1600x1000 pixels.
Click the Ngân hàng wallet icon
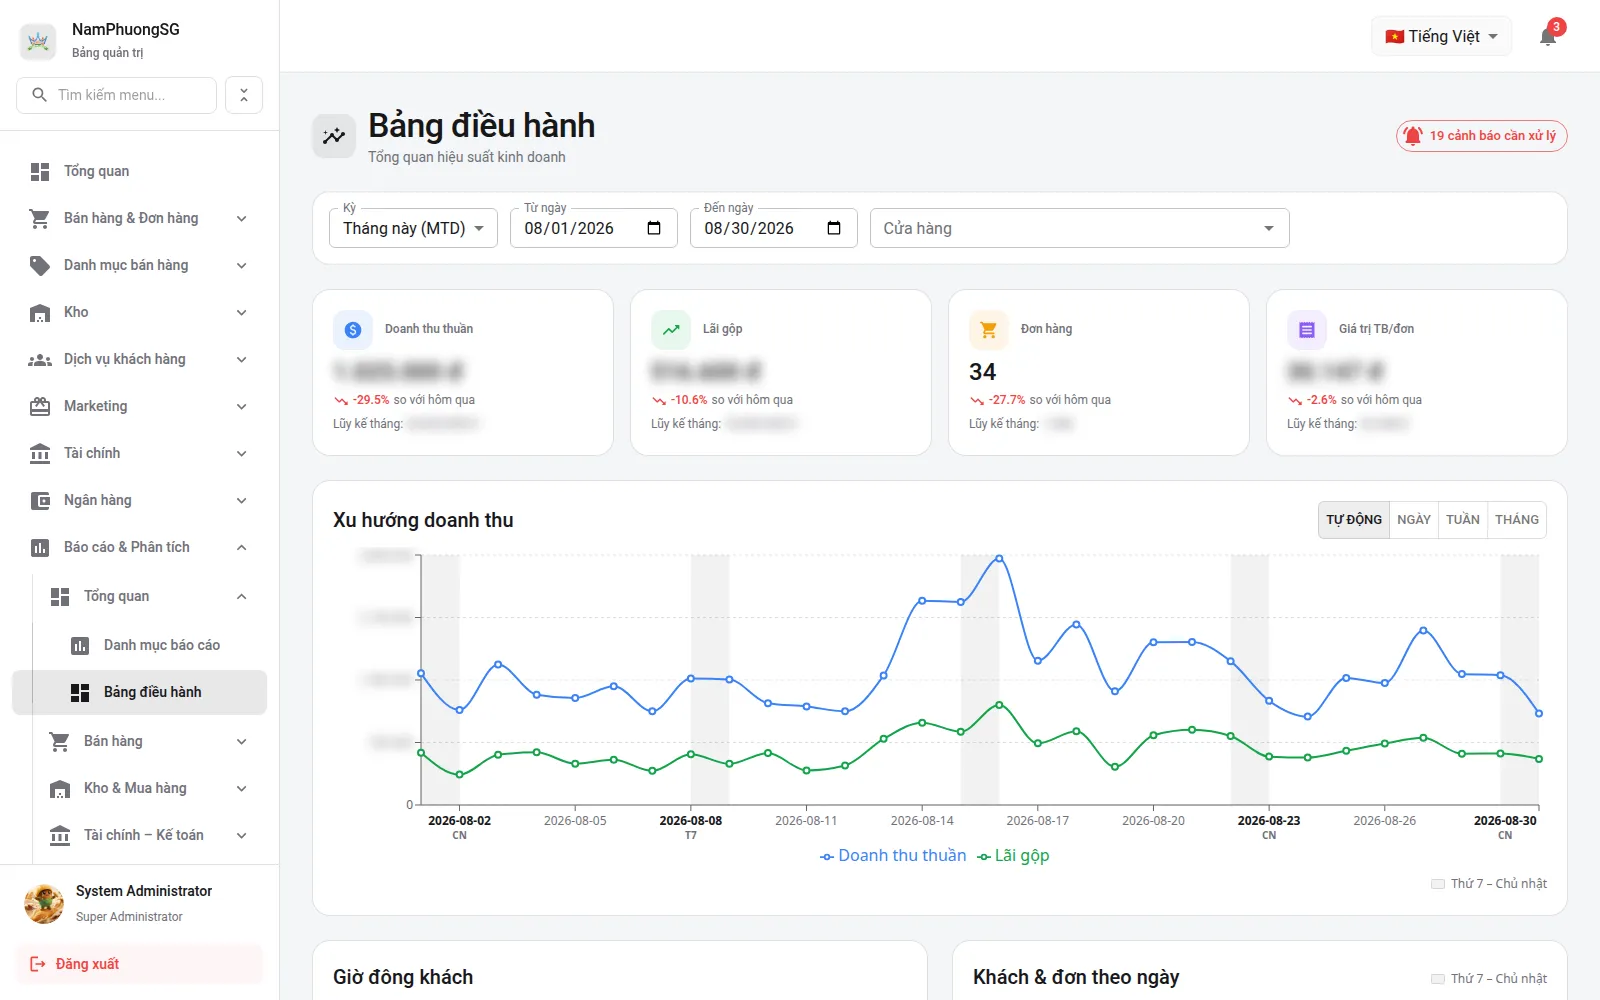pyautogui.click(x=40, y=501)
